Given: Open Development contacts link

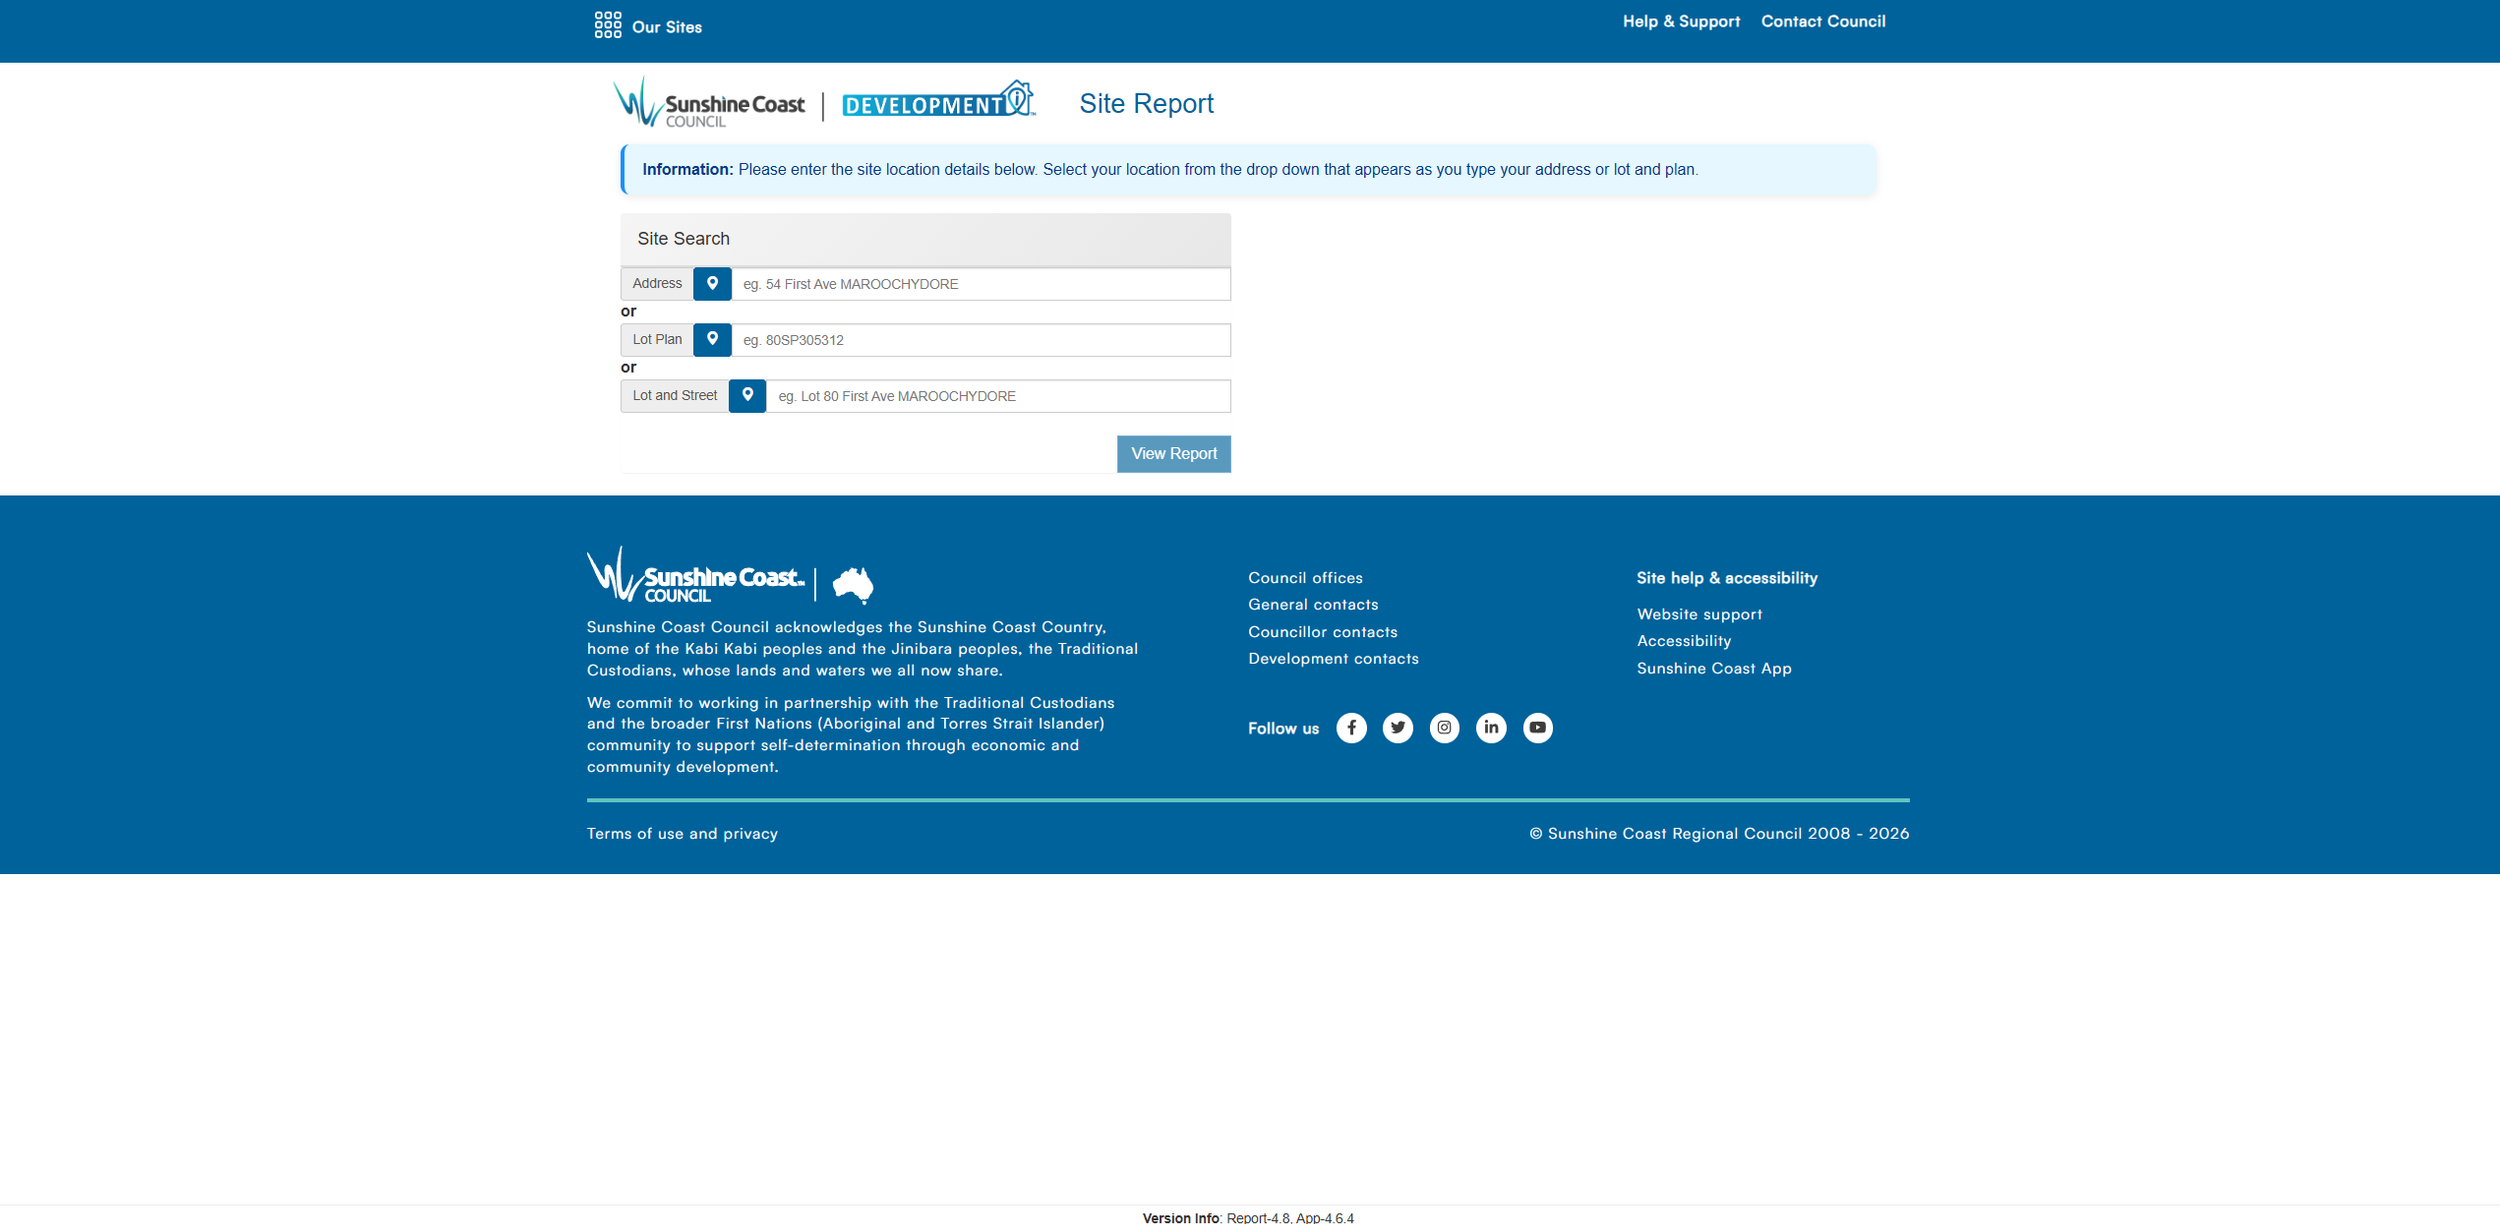Looking at the screenshot, I should coord(1333,658).
